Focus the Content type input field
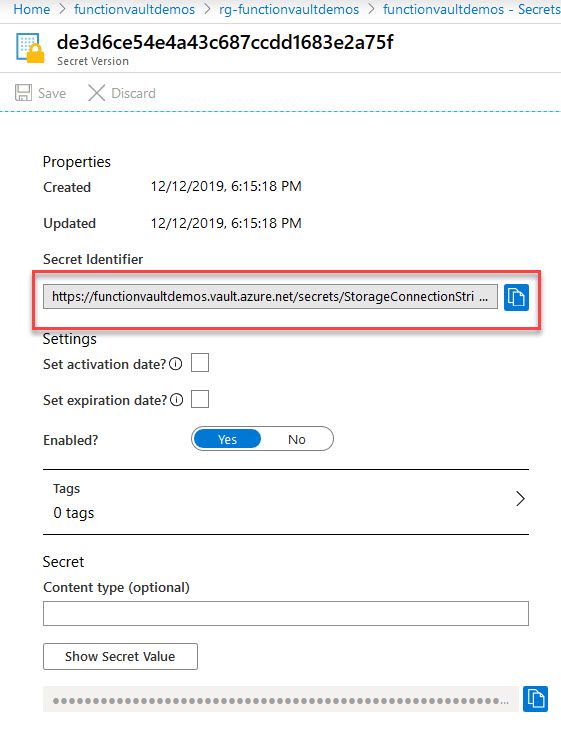Viewport: 561px width, 742px height. click(x=286, y=613)
